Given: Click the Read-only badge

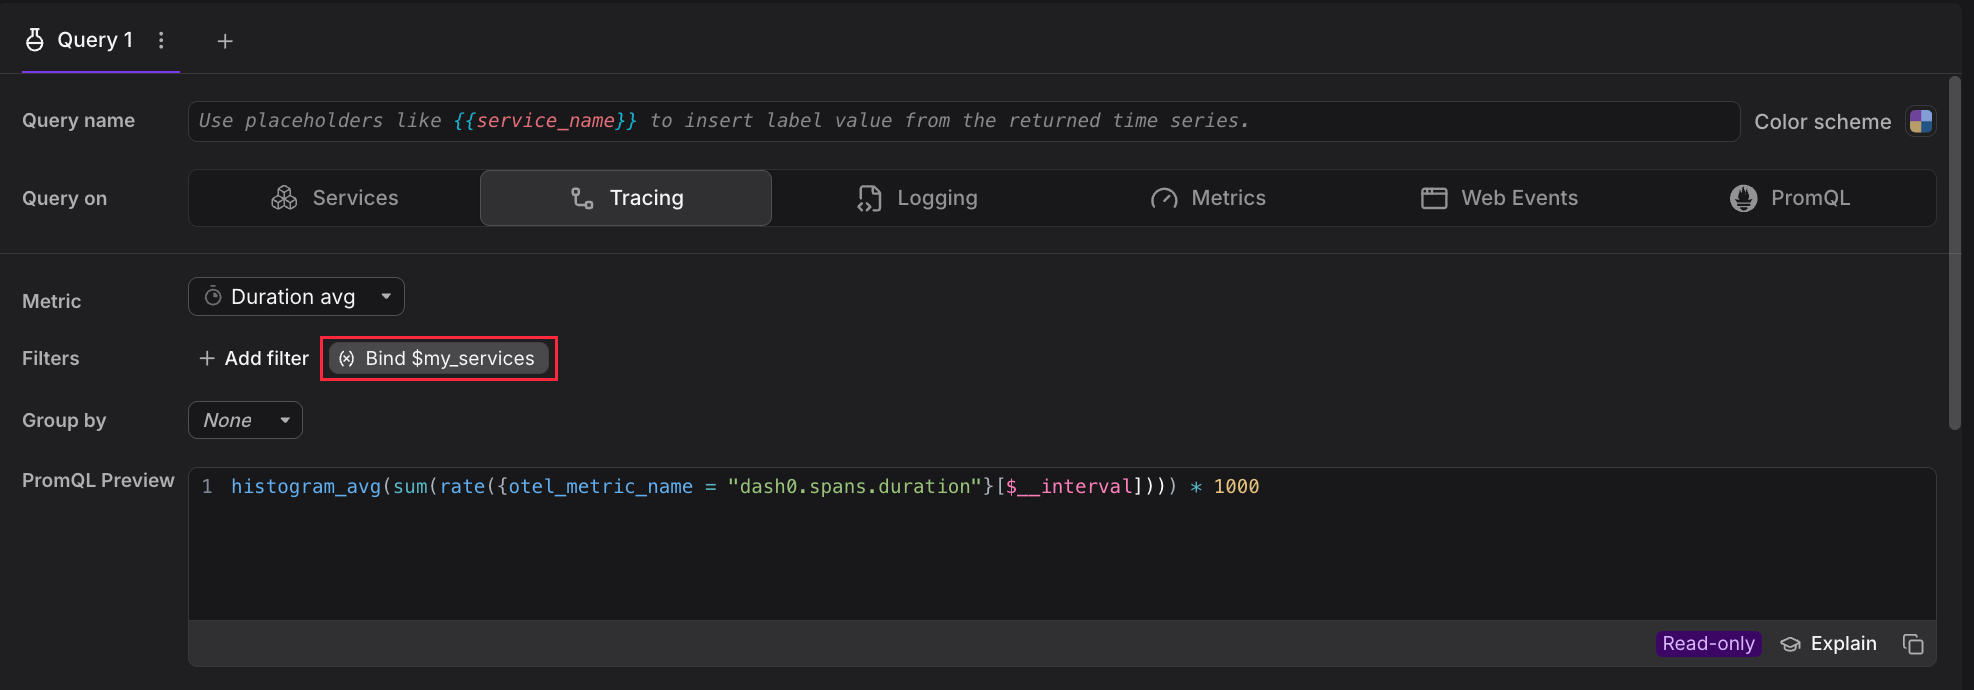Looking at the screenshot, I should 1708,644.
